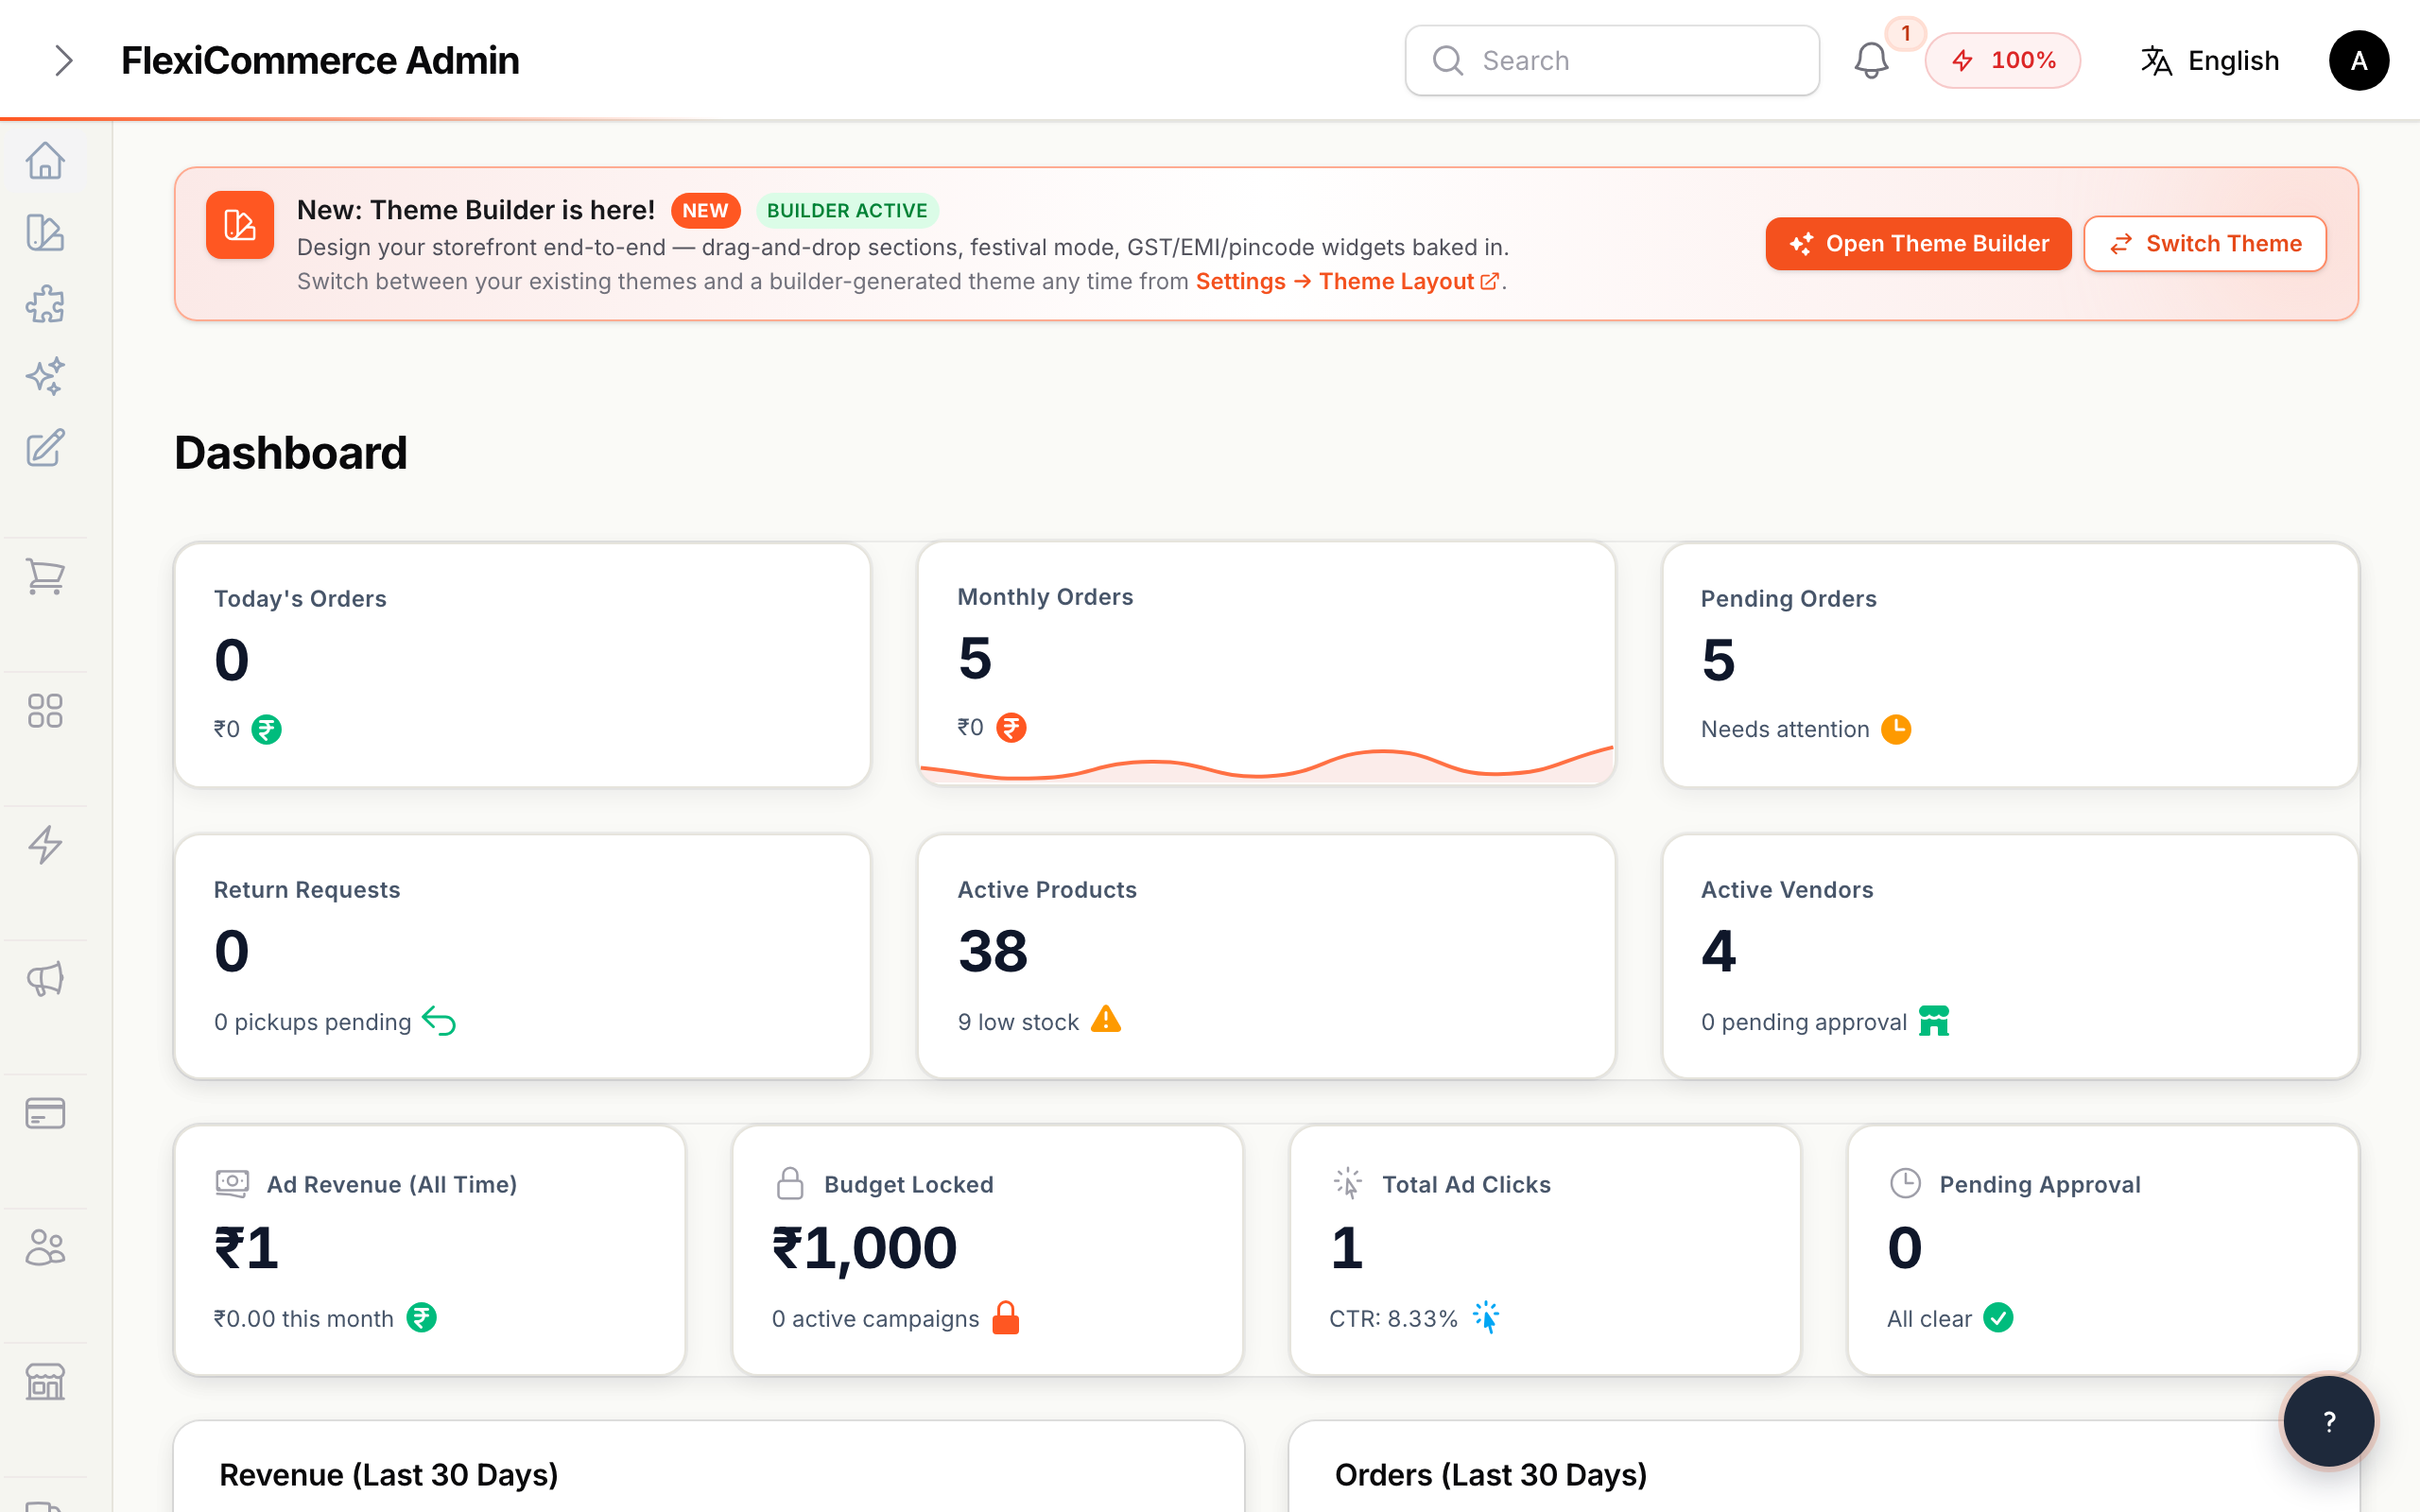Click the green rupee icon in Today's Orders
2420x1512 pixels.
[266, 730]
